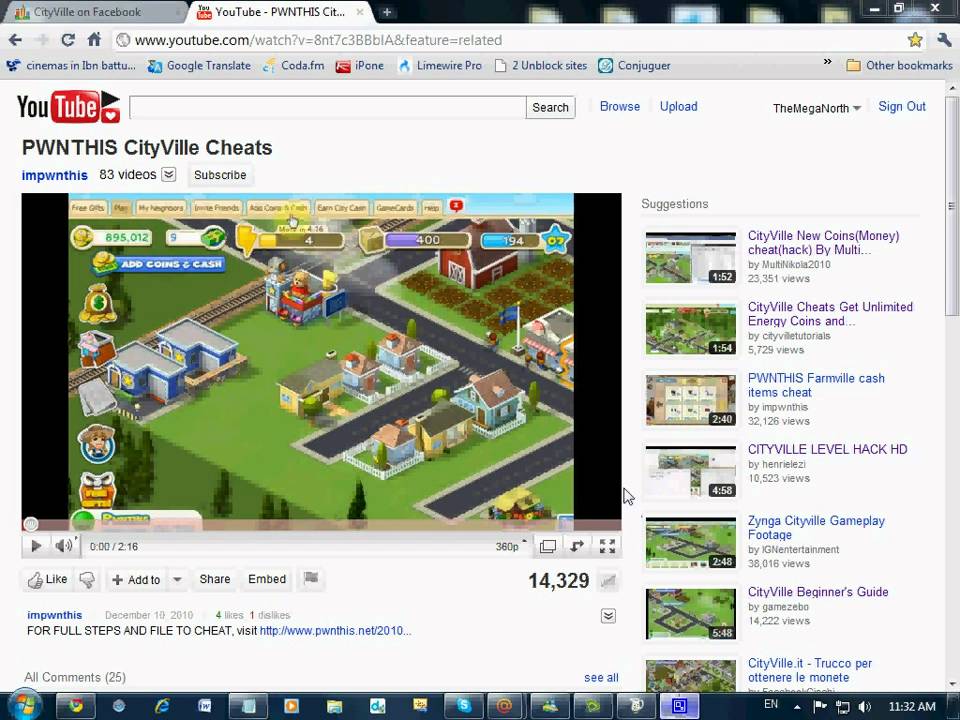Open the Conjuguer bookmark
Image resolution: width=960 pixels, height=720 pixels.
pyautogui.click(x=634, y=66)
